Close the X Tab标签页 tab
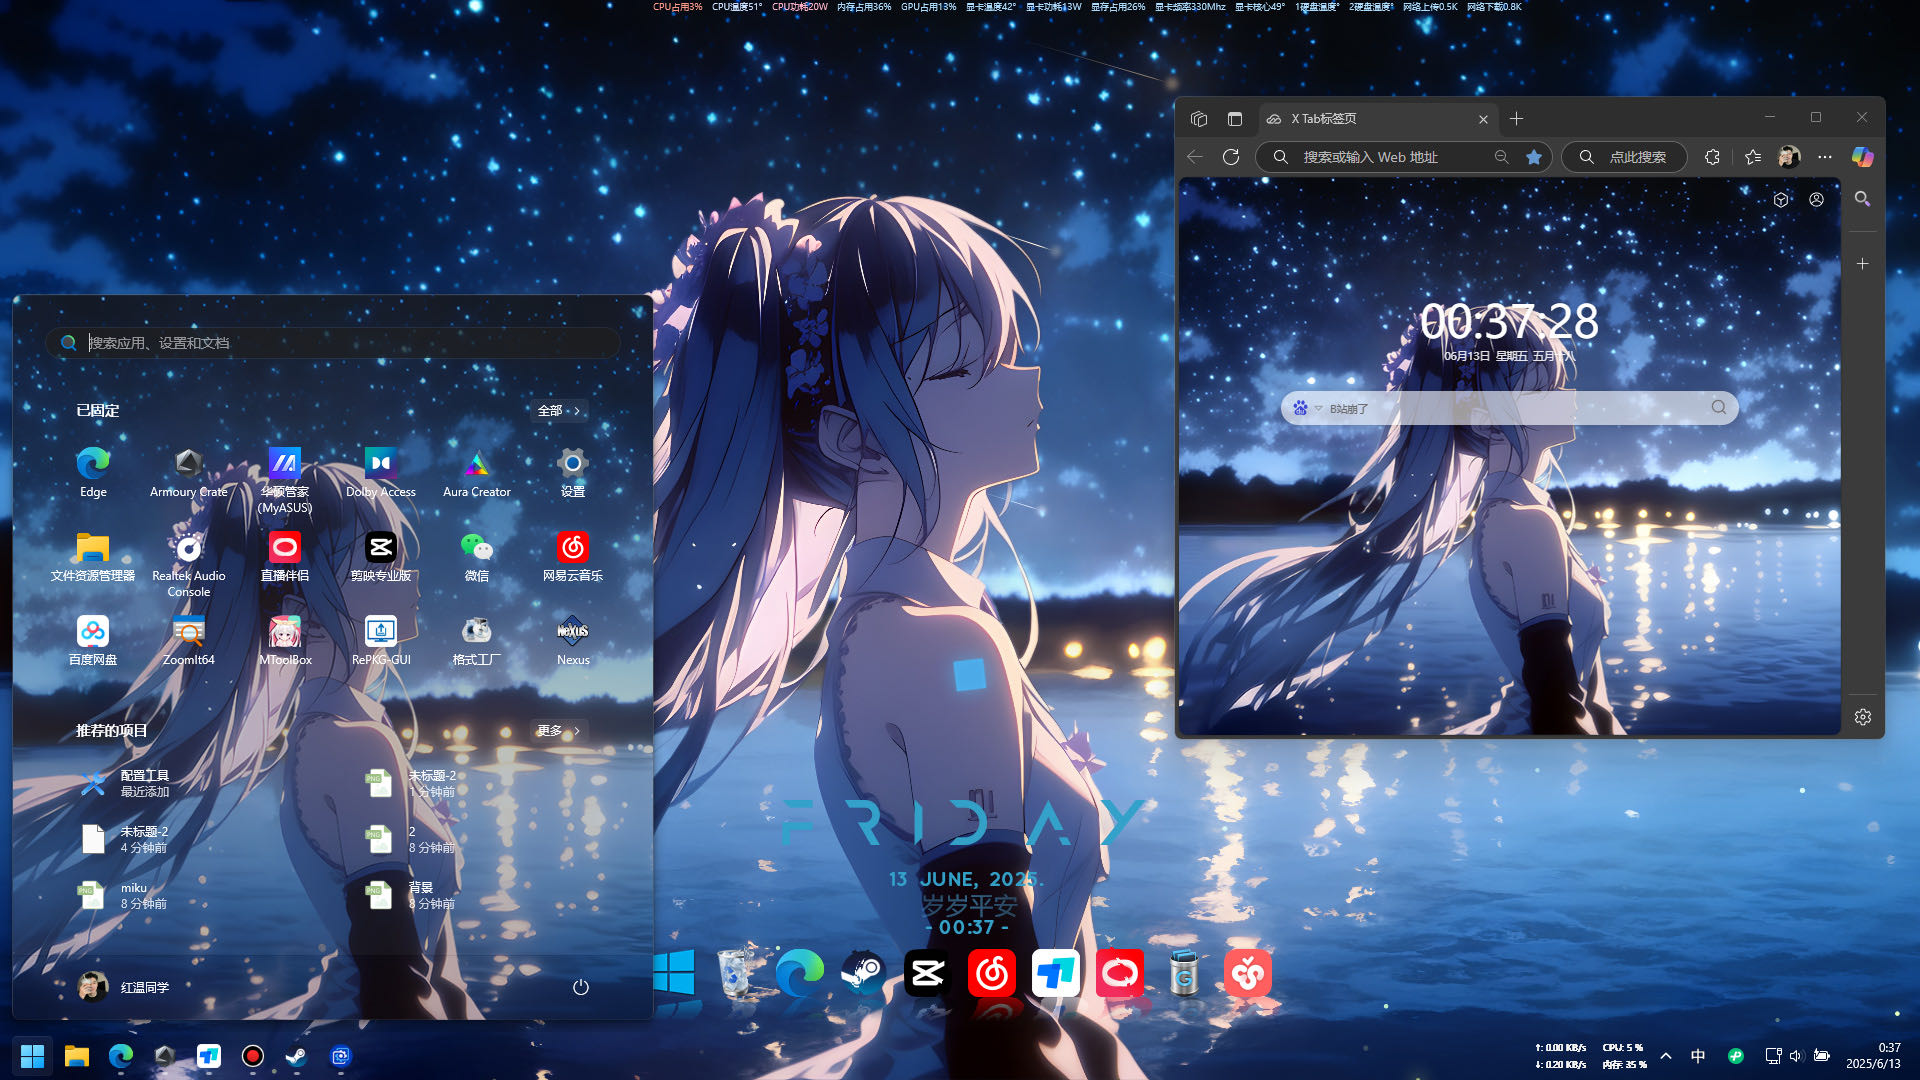 pyautogui.click(x=1483, y=119)
